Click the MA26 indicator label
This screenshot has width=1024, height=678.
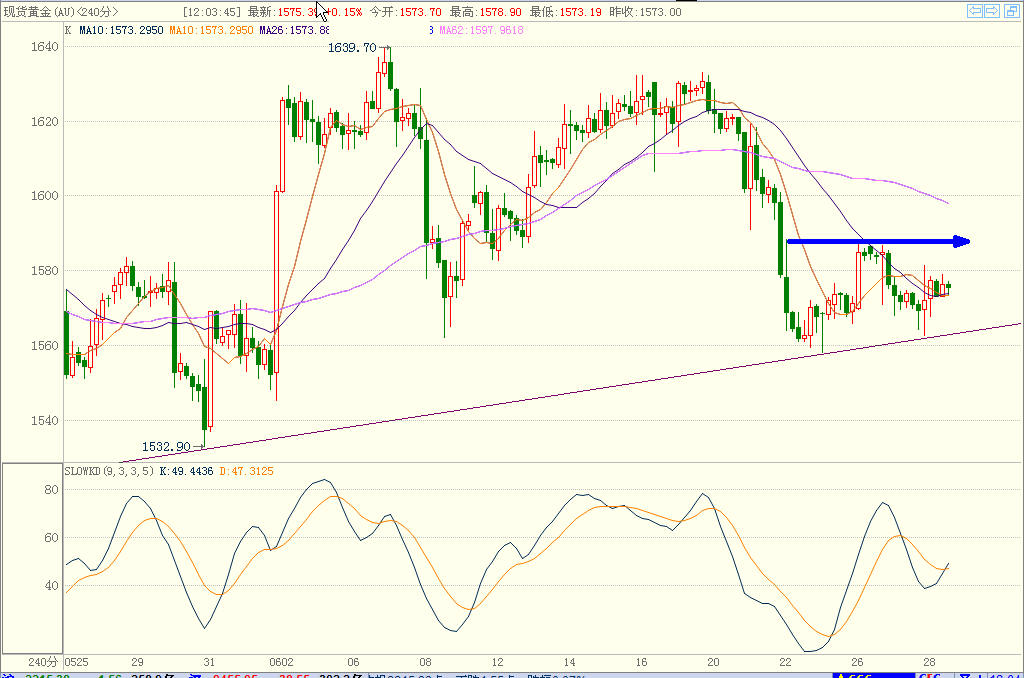pos(294,30)
